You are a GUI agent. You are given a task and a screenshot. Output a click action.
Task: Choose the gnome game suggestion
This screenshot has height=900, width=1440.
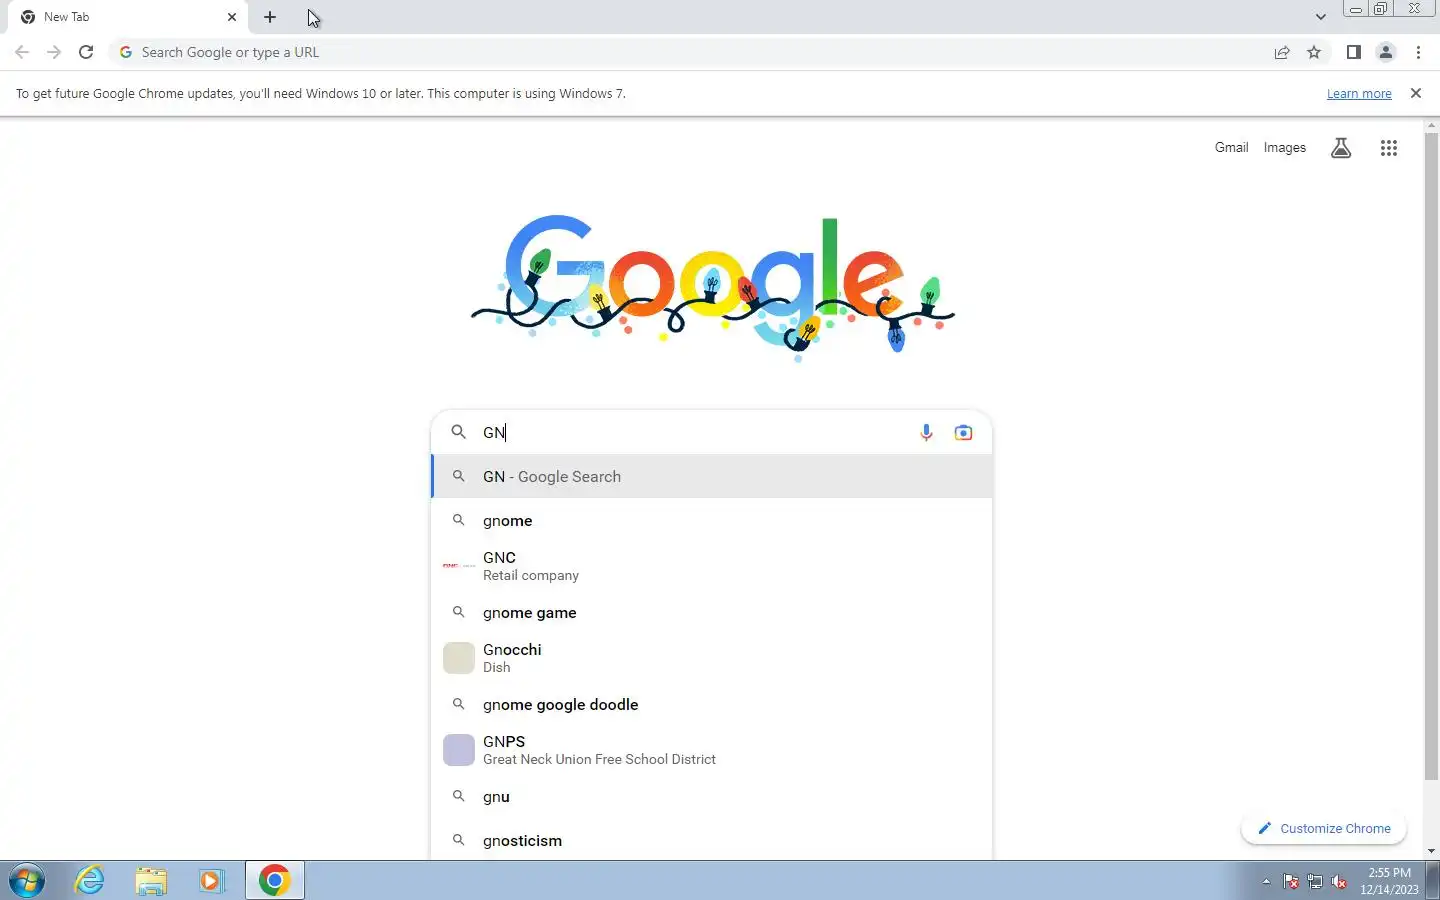pos(712,612)
